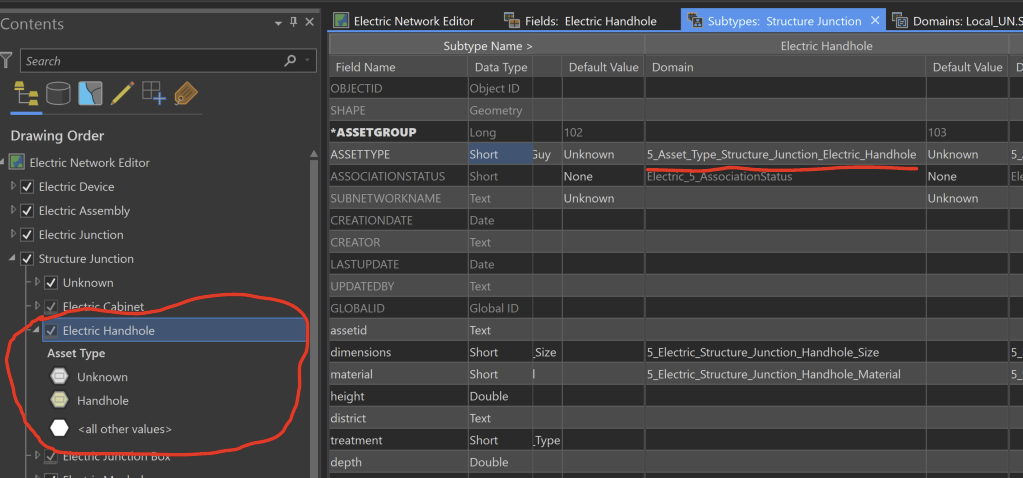Click the Subtype Name > header cell

point(487,46)
